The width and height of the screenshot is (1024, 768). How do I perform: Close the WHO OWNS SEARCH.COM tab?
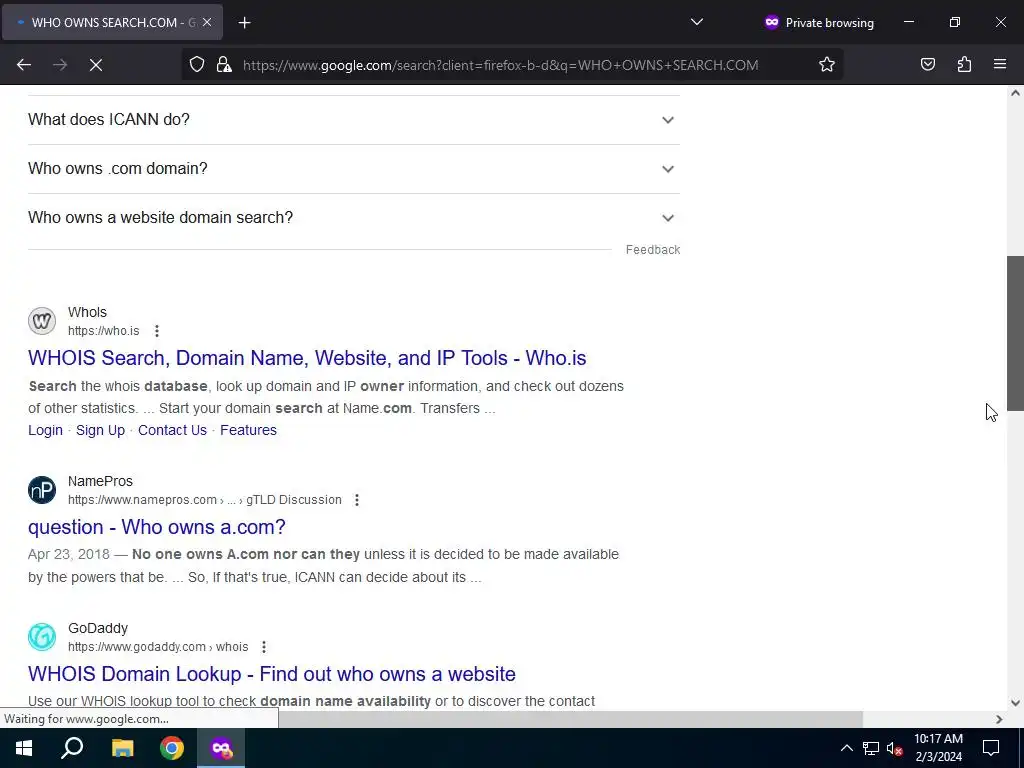tap(206, 22)
